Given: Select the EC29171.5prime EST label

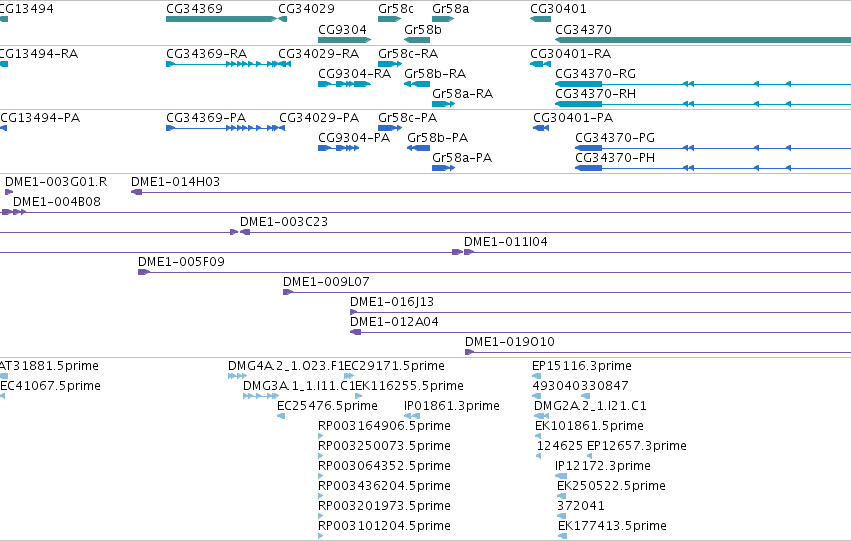Looking at the screenshot, I should [395, 366].
